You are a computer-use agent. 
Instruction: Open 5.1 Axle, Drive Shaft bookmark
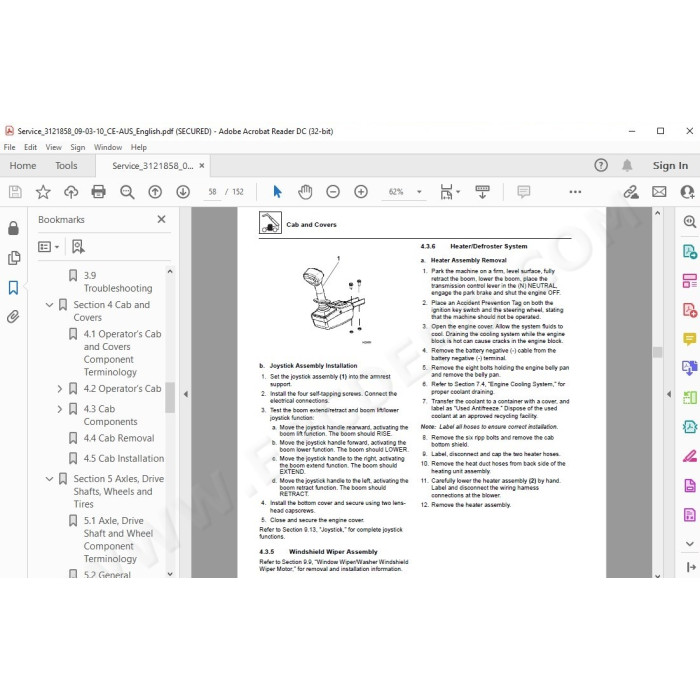point(118,540)
